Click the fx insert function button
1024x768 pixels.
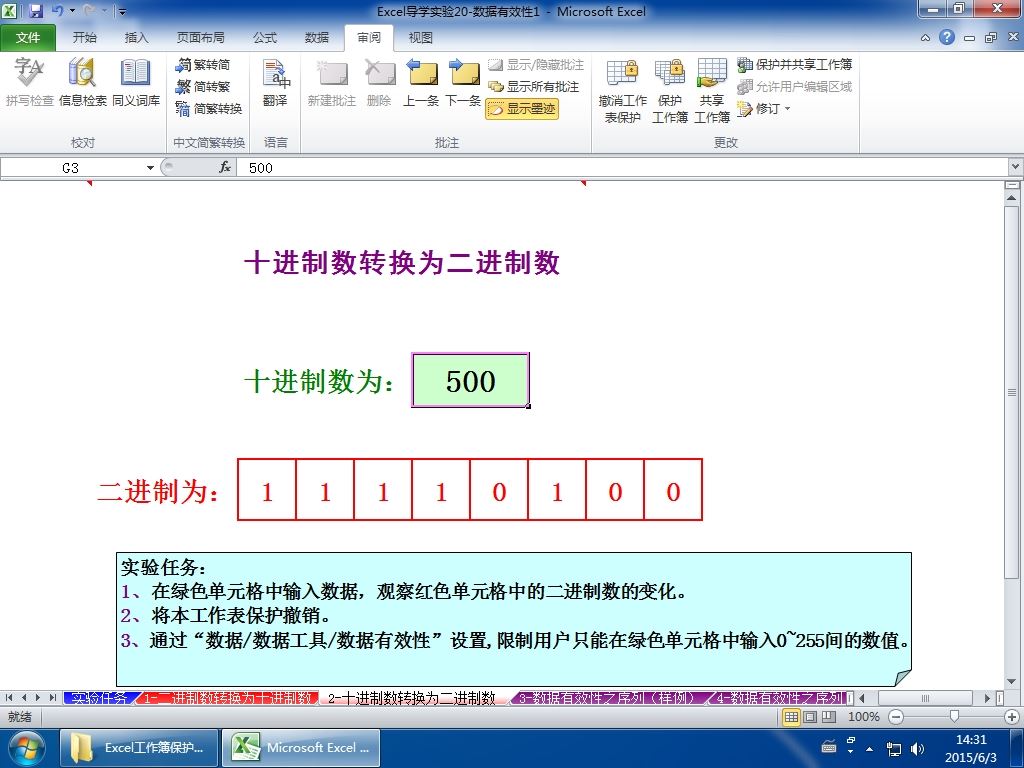coord(225,168)
